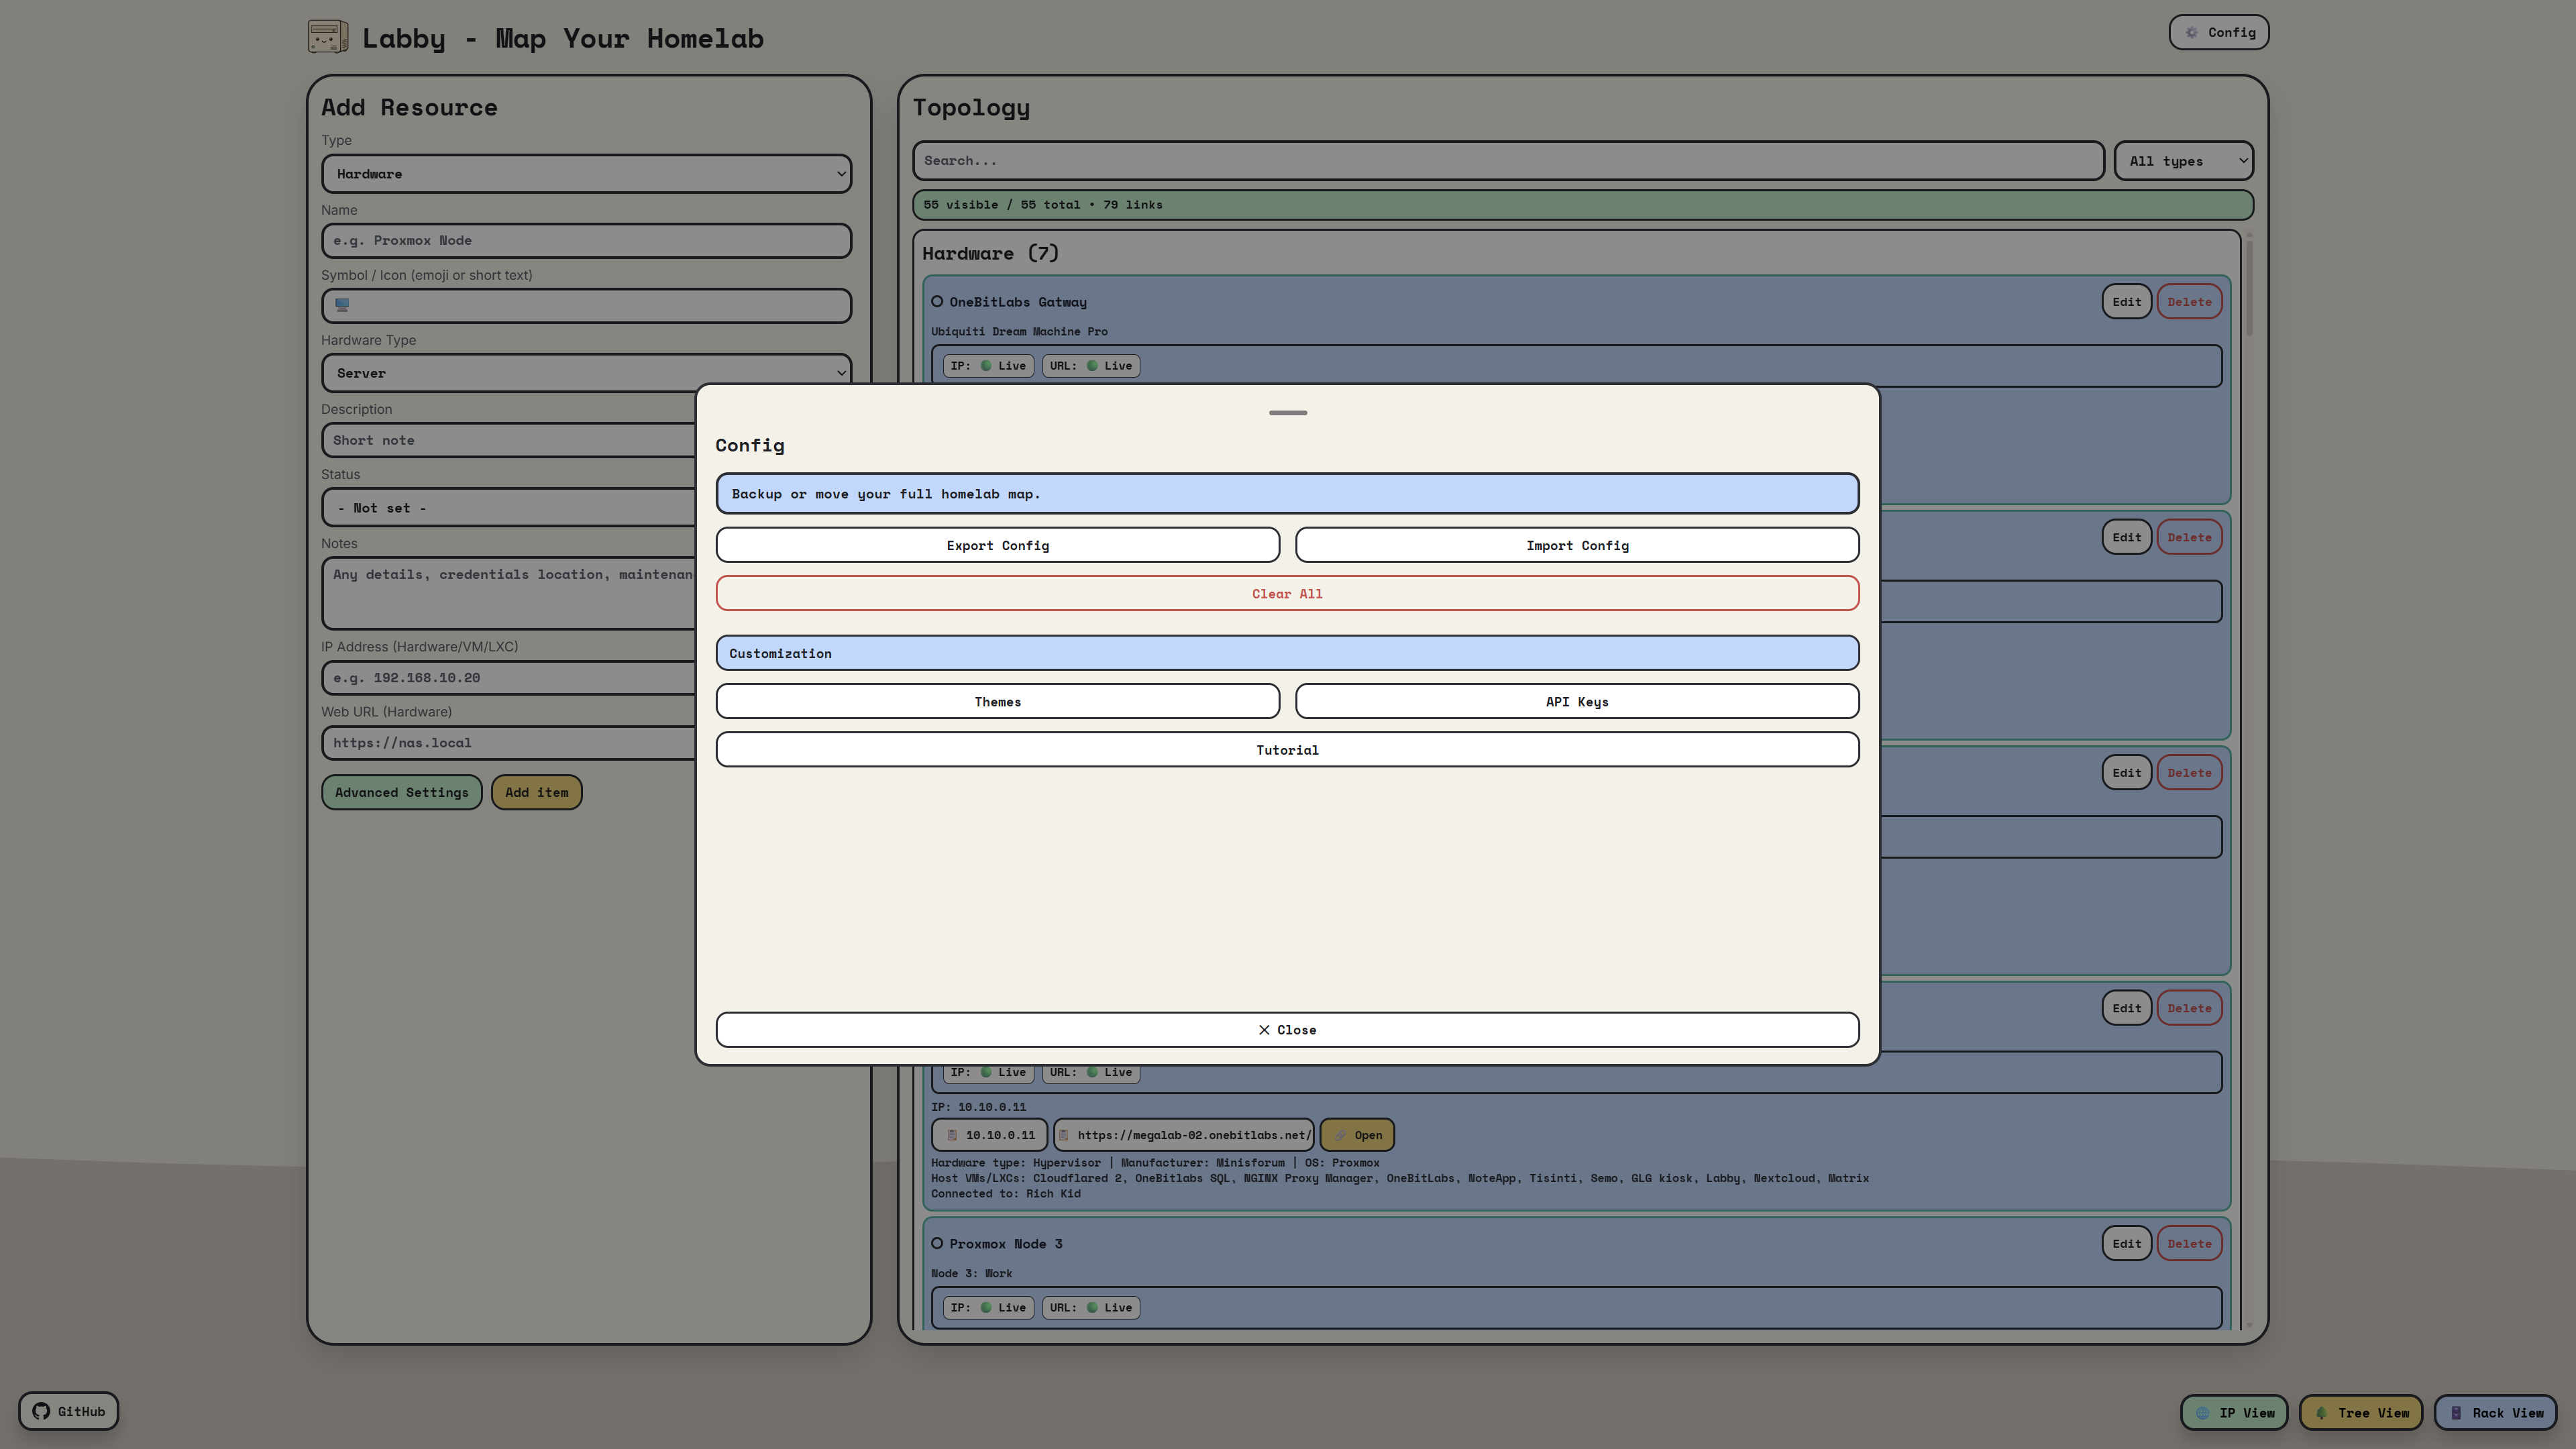Open the All types filter dropdown
2576x1449 pixels.
2183,161
